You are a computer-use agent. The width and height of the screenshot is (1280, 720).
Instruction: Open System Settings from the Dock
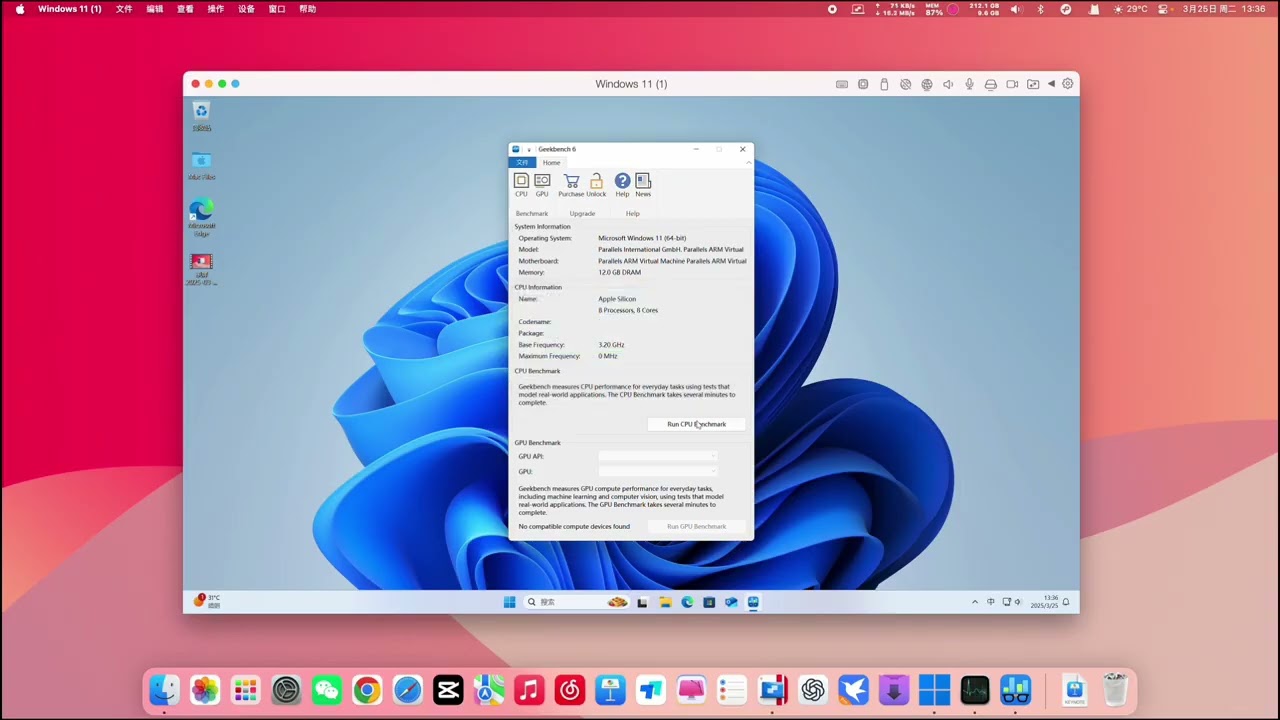pos(286,690)
